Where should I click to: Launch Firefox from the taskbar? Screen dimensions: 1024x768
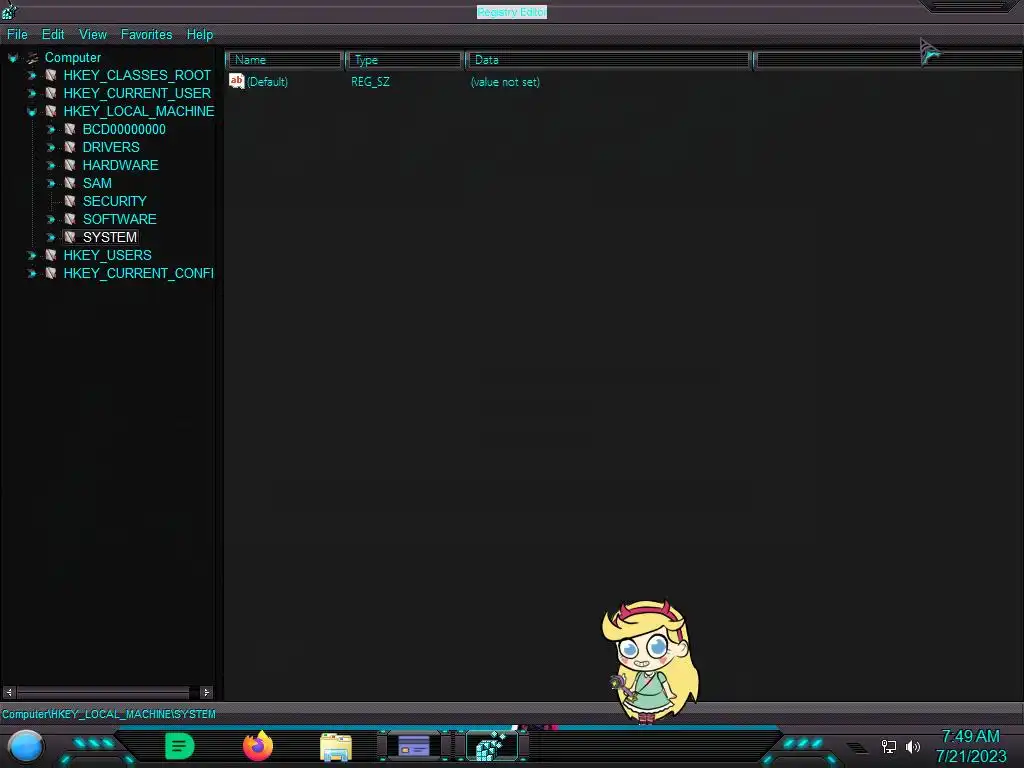tap(258, 746)
